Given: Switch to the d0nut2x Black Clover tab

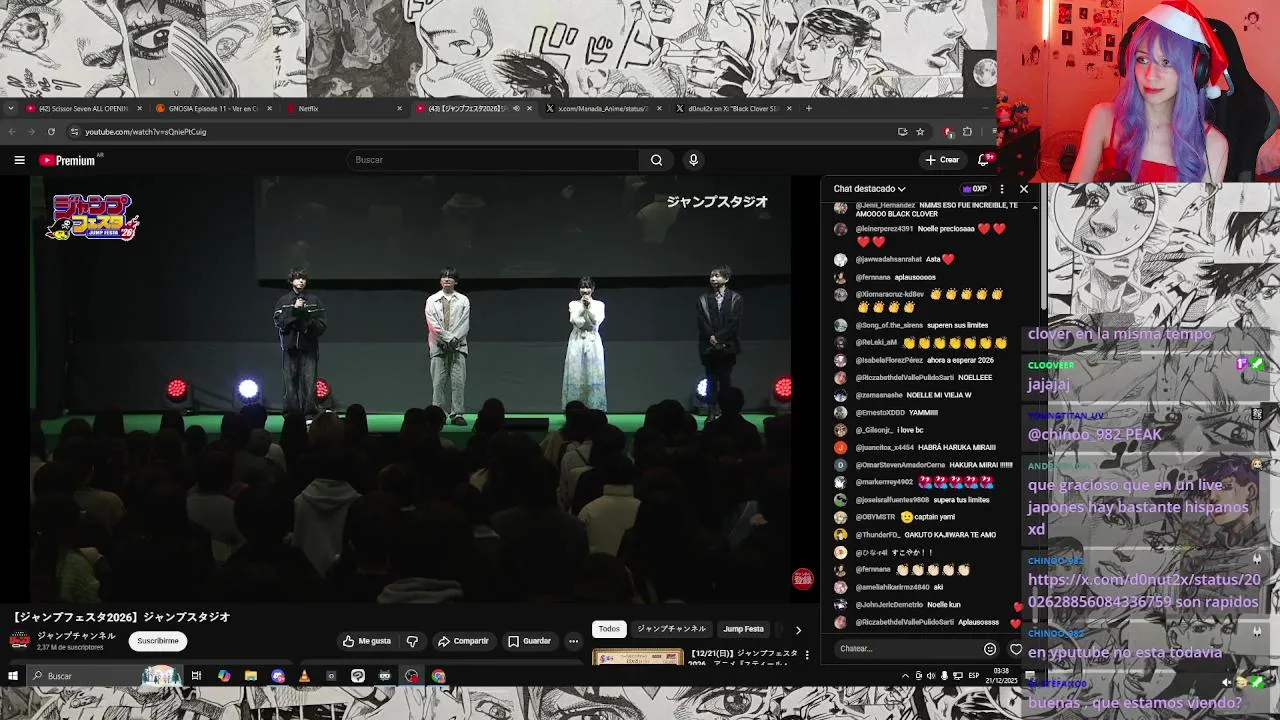Looking at the screenshot, I should point(733,108).
